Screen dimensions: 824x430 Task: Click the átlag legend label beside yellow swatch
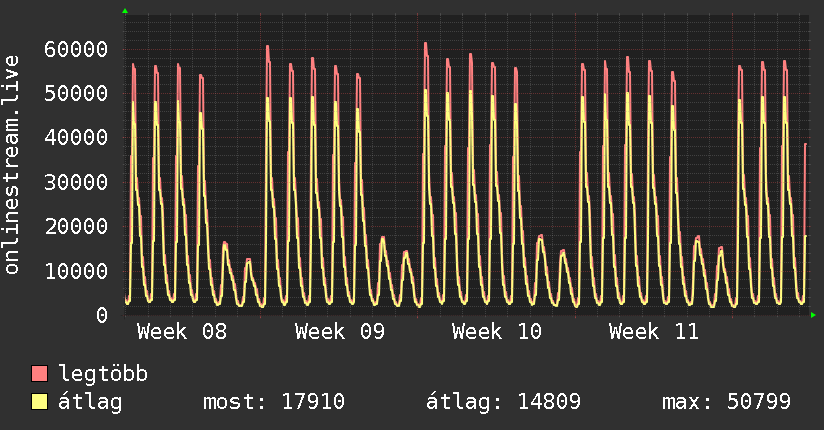tap(90, 402)
